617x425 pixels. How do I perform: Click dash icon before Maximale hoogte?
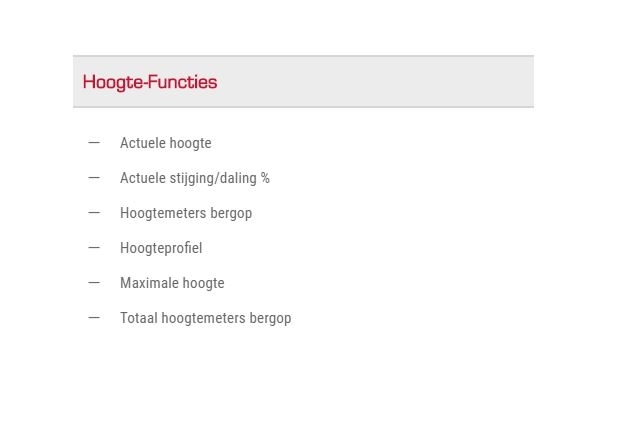click(94, 283)
